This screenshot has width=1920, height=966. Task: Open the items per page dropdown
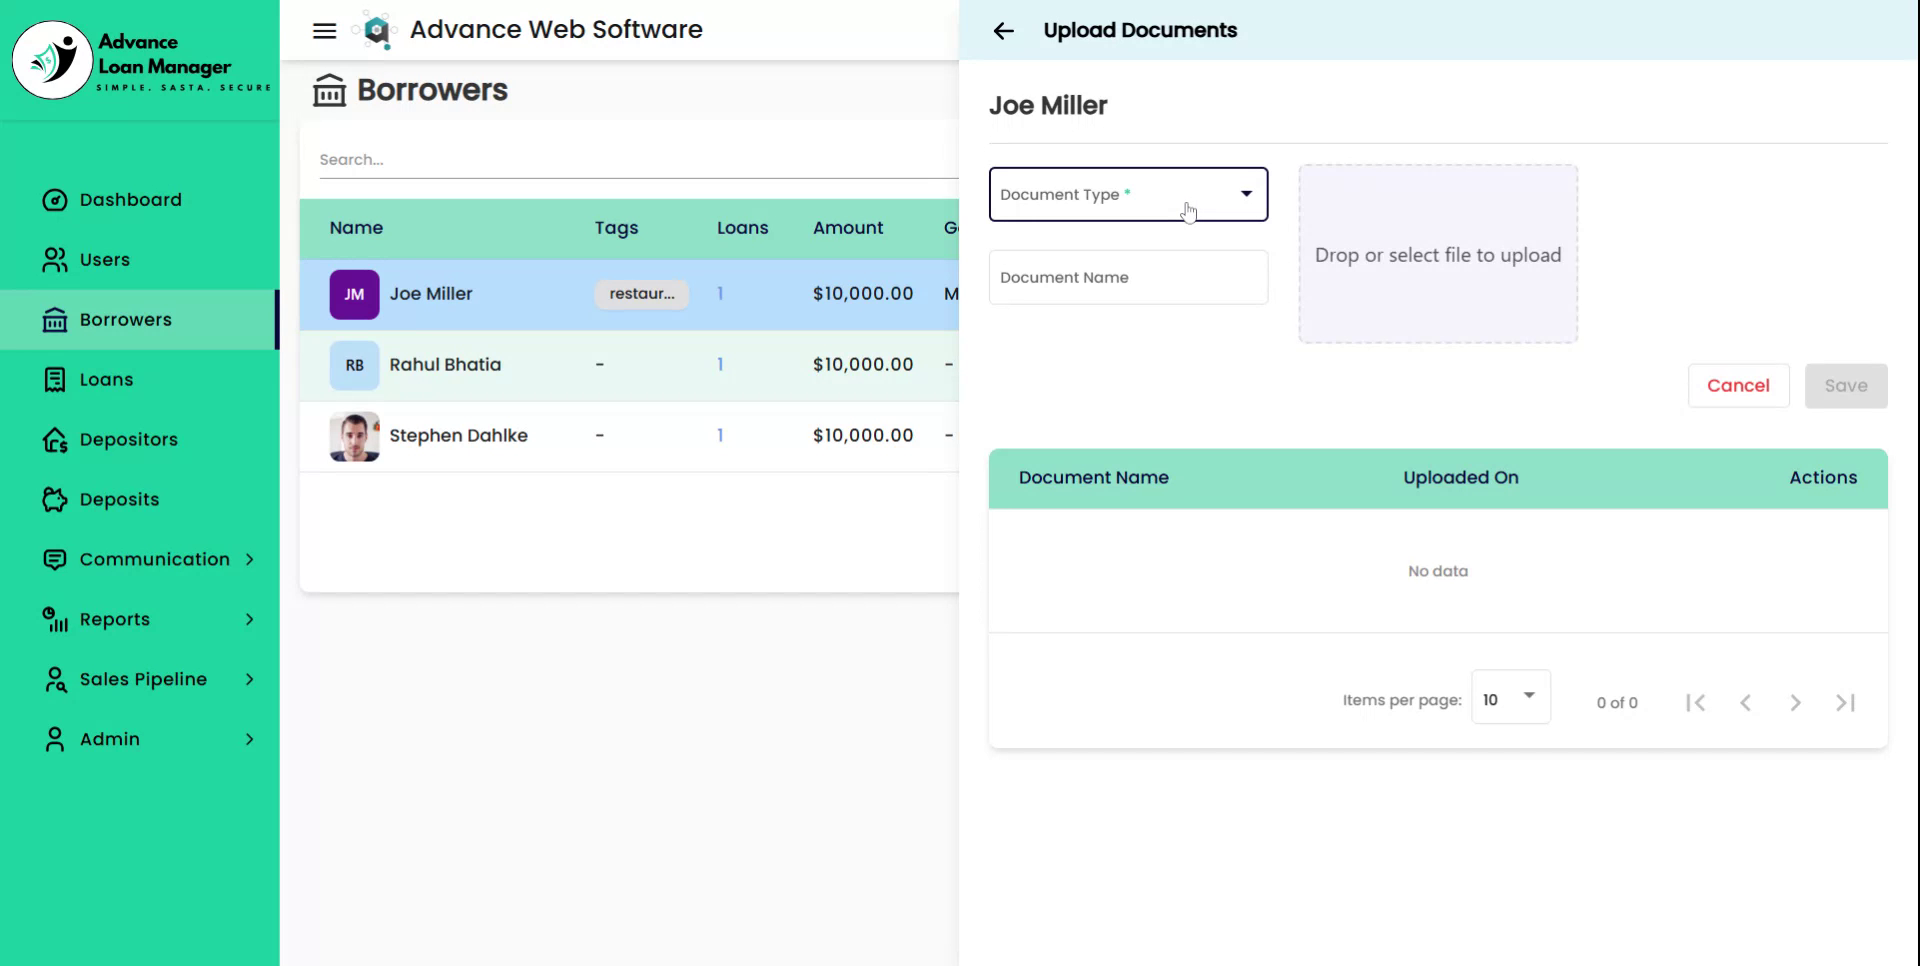1510,698
